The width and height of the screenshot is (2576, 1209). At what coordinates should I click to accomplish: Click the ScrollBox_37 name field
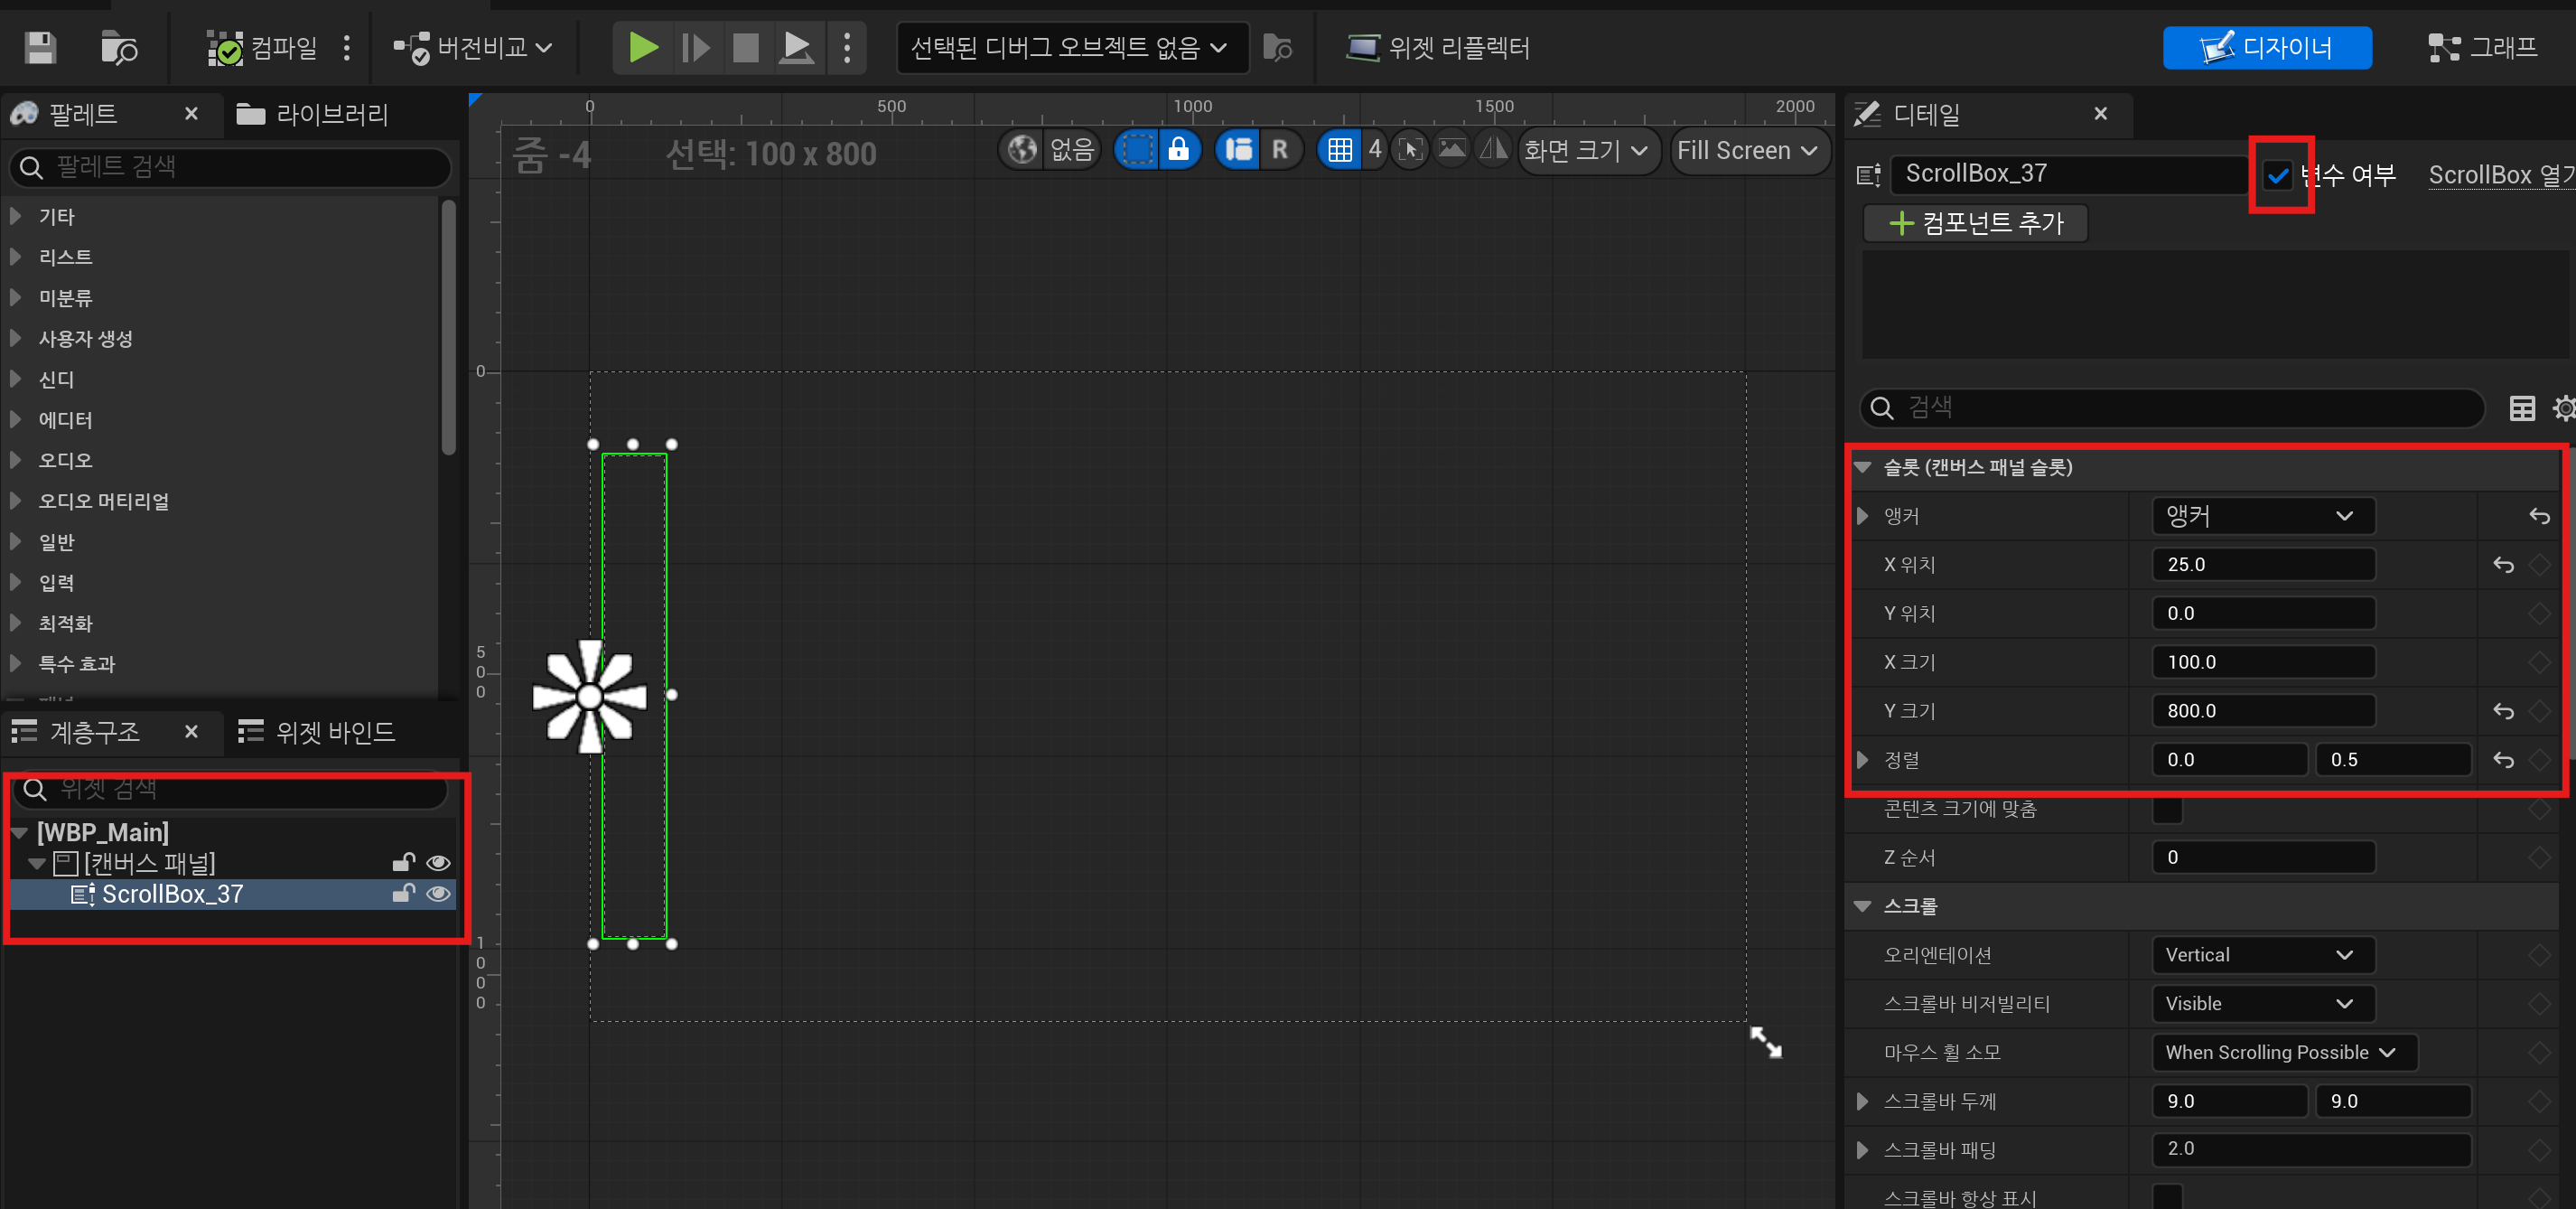pos(2070,174)
